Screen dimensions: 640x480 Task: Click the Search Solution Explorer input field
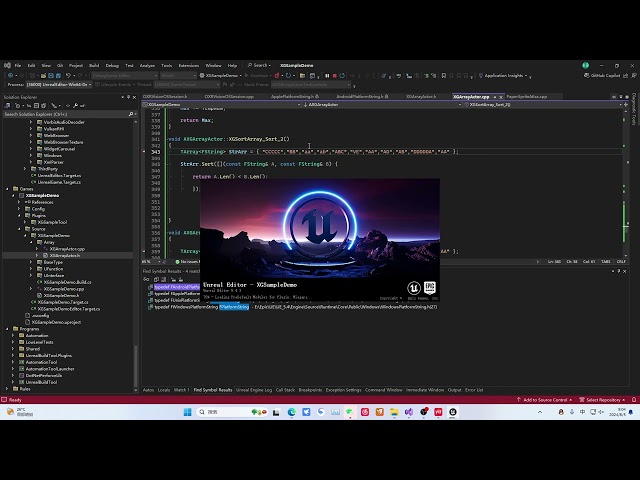[x=65, y=114]
